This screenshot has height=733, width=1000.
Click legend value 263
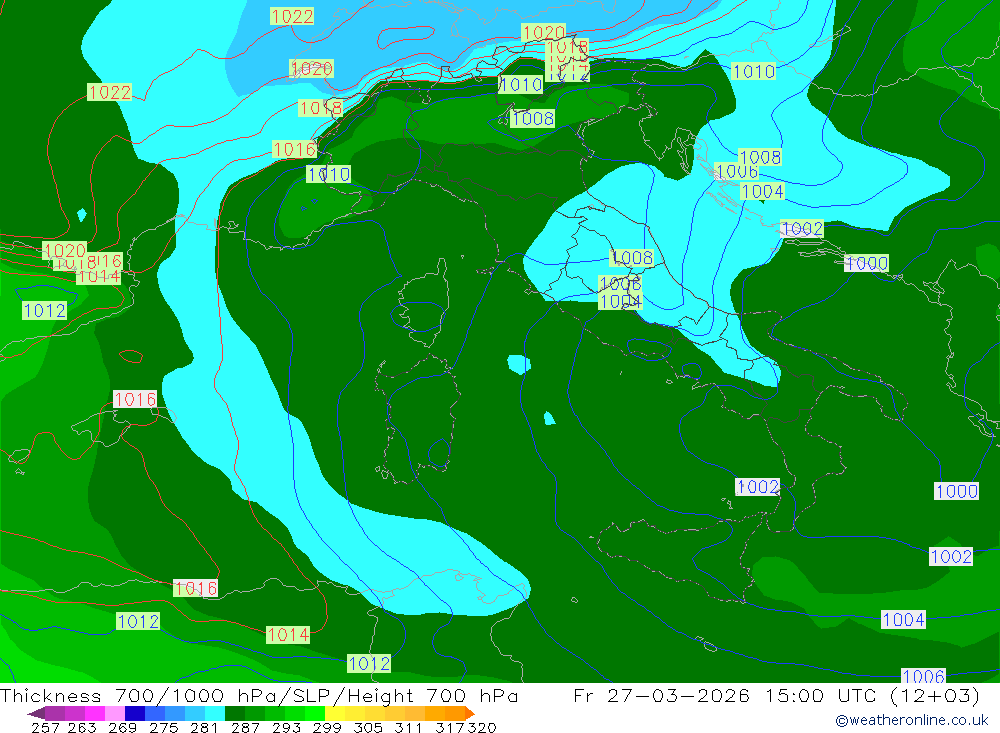pos(82,727)
